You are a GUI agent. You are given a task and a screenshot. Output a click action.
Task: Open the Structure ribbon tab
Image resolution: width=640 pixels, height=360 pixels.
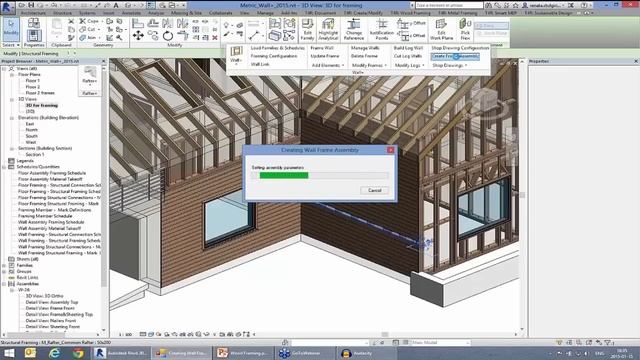(62, 13)
